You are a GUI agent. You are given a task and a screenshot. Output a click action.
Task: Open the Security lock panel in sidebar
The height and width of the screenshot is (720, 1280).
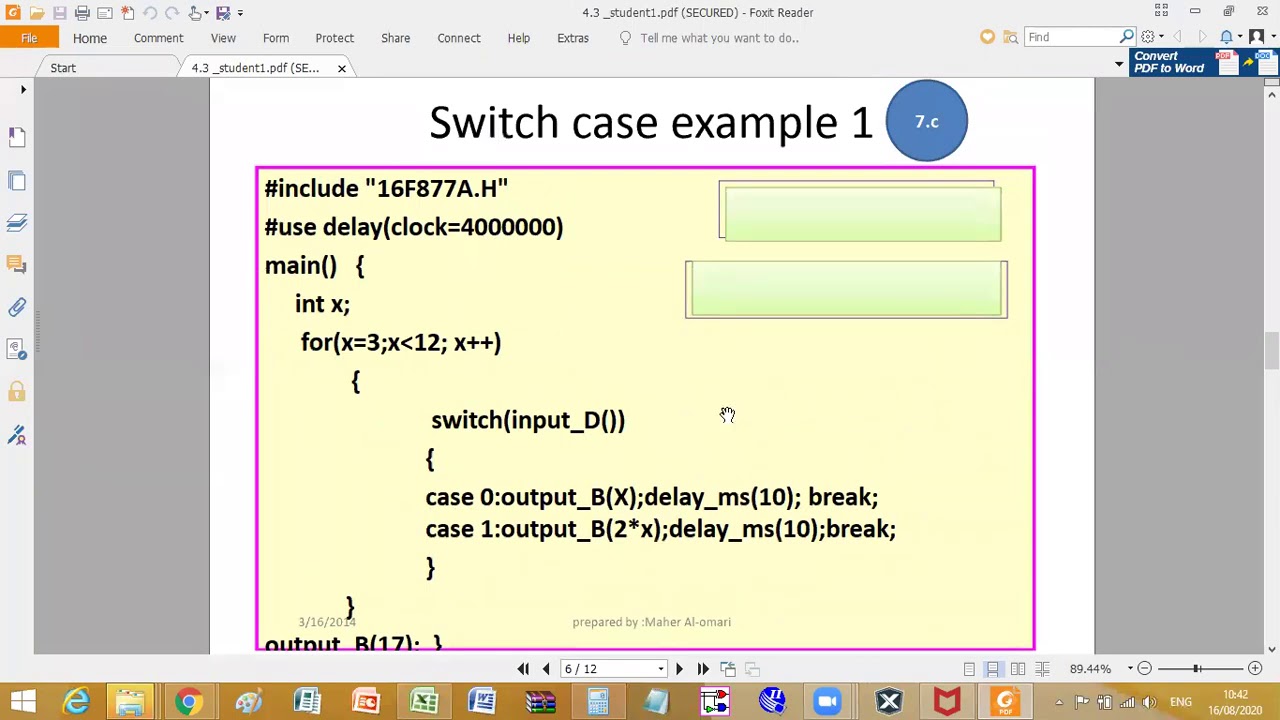click(17, 392)
